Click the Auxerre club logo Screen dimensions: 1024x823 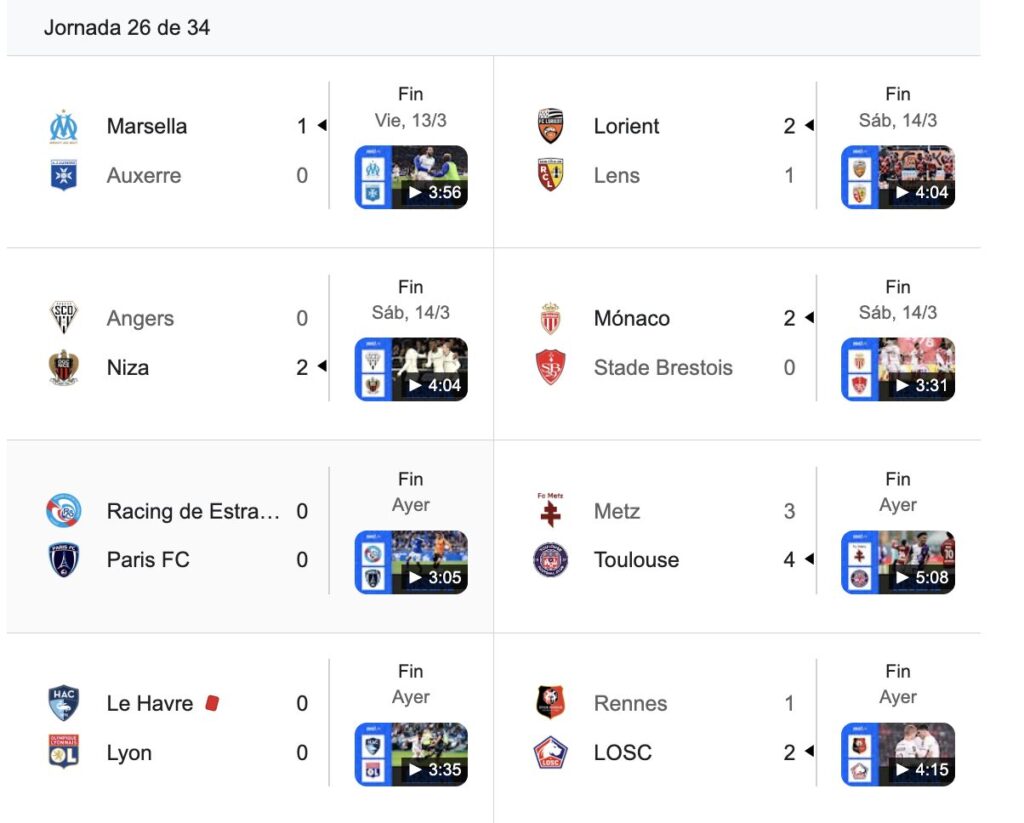click(x=64, y=175)
